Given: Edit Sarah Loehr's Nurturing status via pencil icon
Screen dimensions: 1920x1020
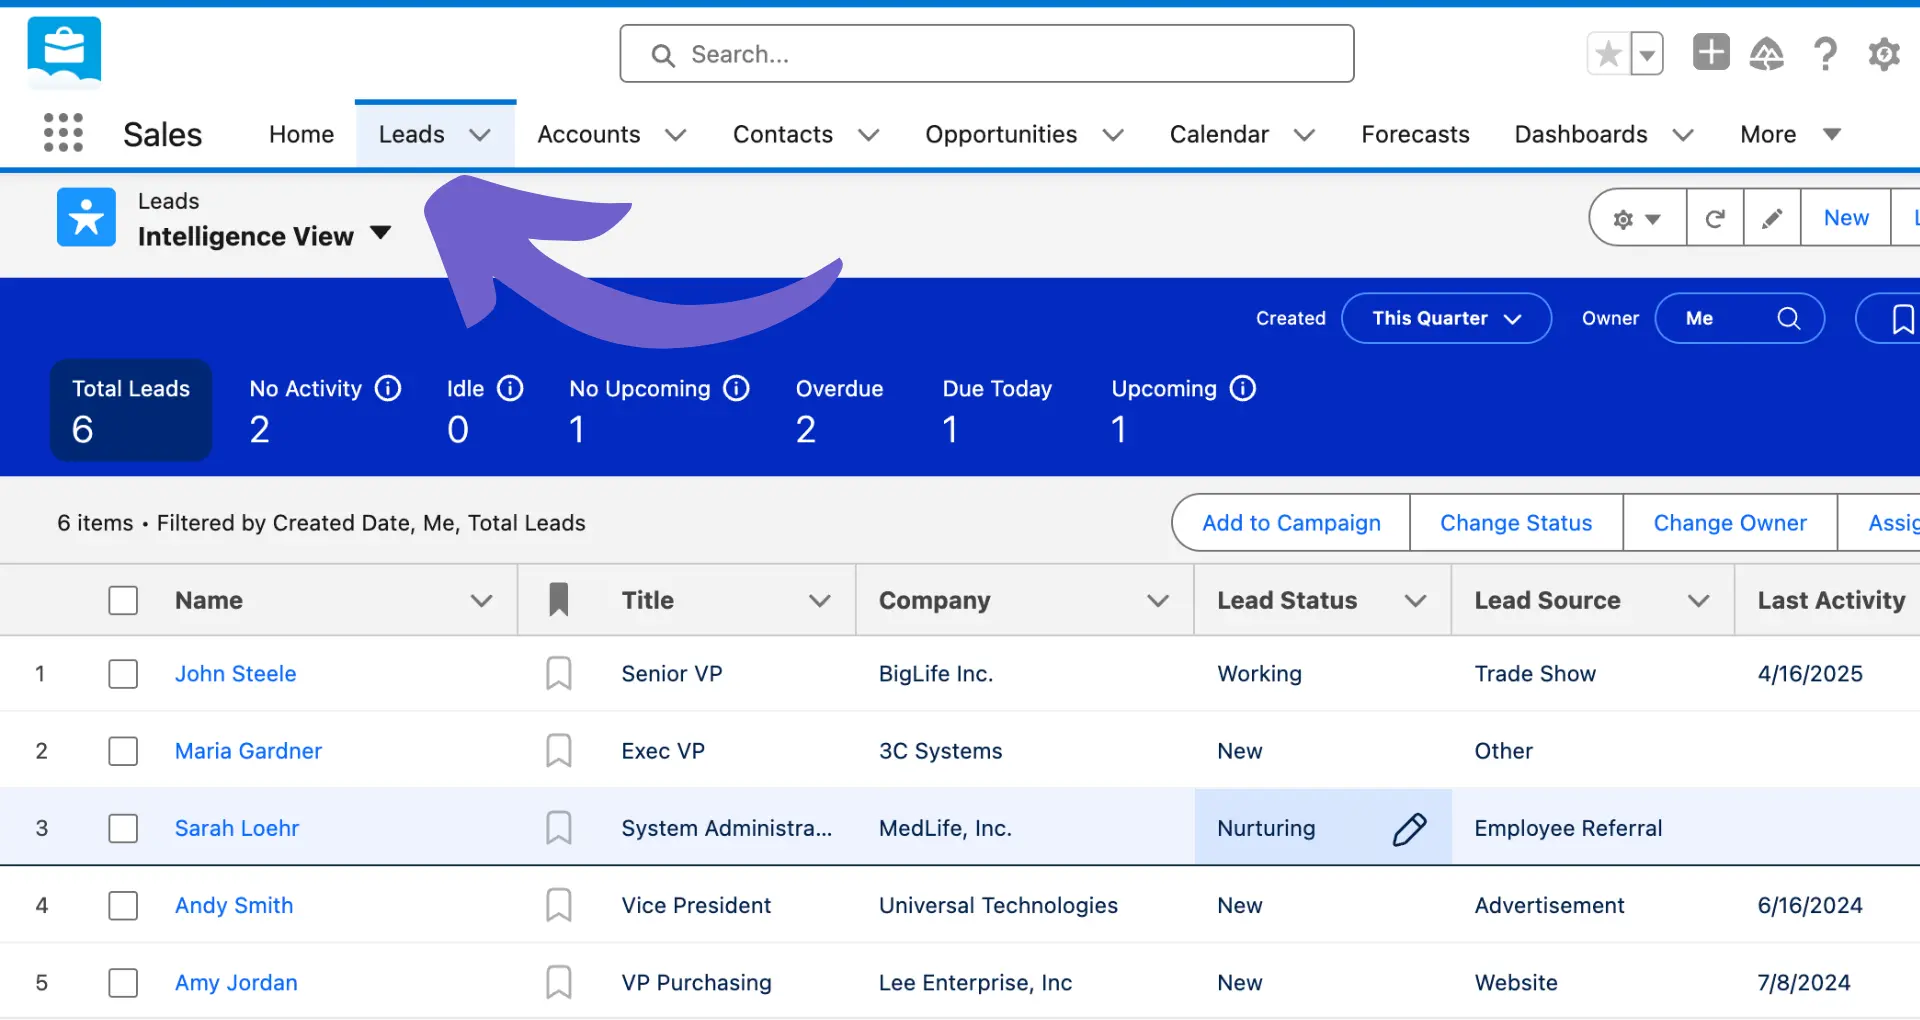Looking at the screenshot, I should 1411,828.
